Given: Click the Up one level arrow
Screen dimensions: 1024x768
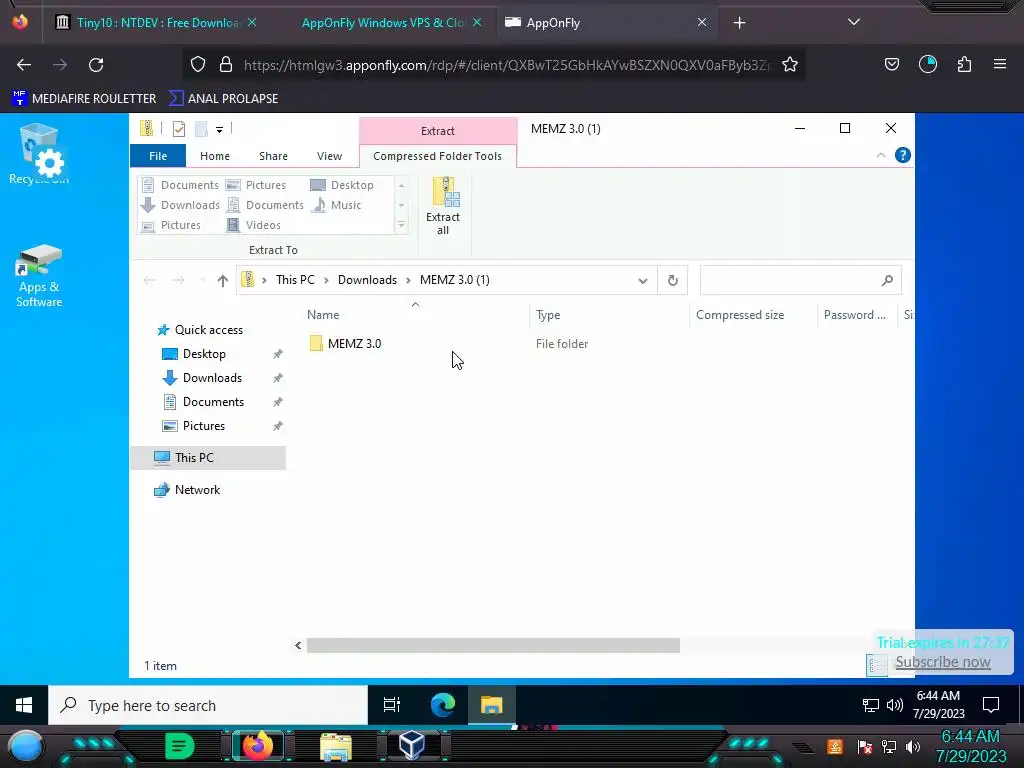Looking at the screenshot, I should point(223,281).
